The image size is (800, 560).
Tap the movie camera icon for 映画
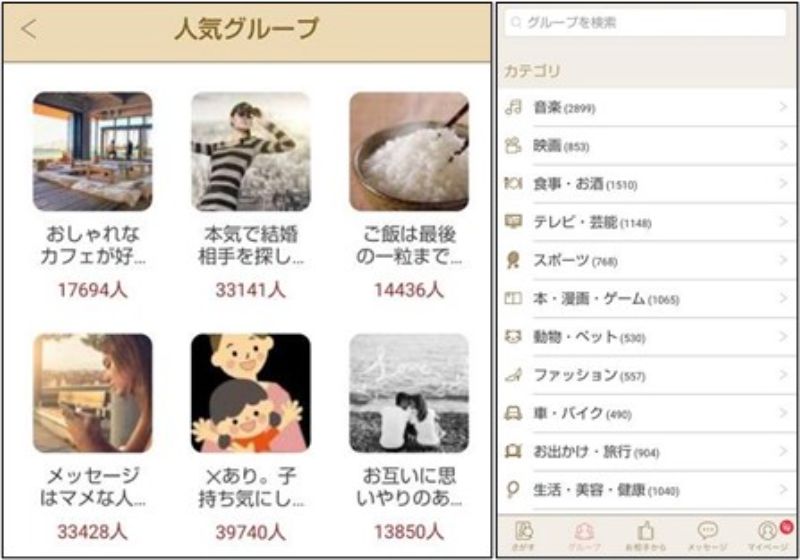click(513, 145)
